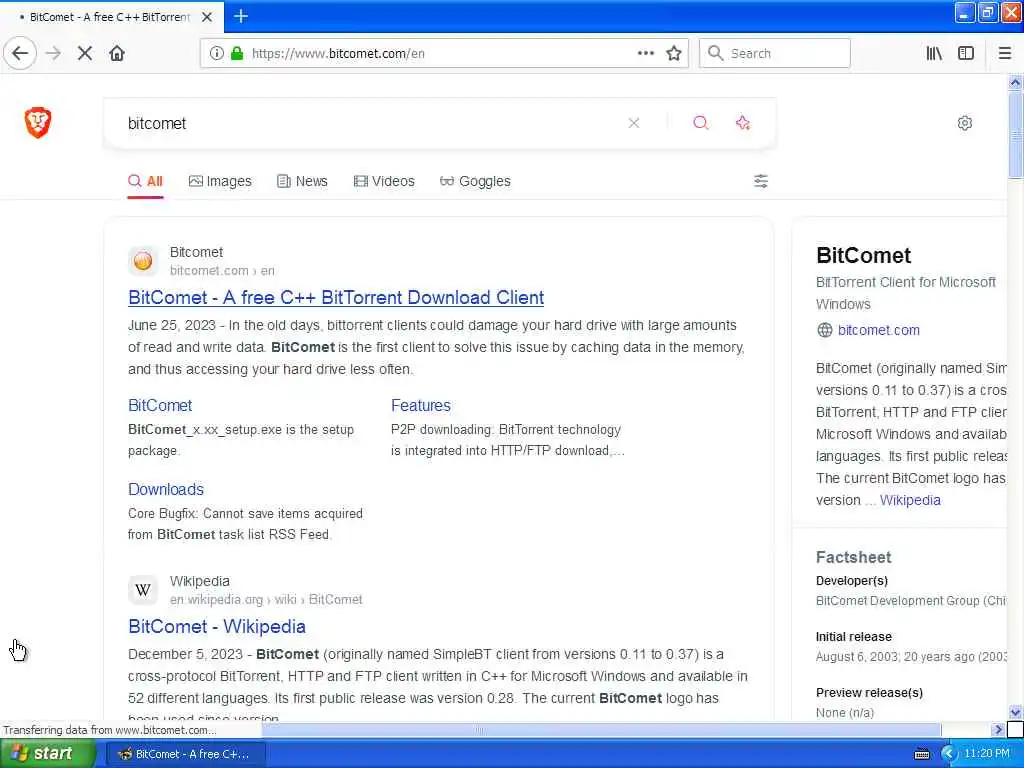Open the browser home page icon
This screenshot has height=768, width=1024.
point(117,53)
